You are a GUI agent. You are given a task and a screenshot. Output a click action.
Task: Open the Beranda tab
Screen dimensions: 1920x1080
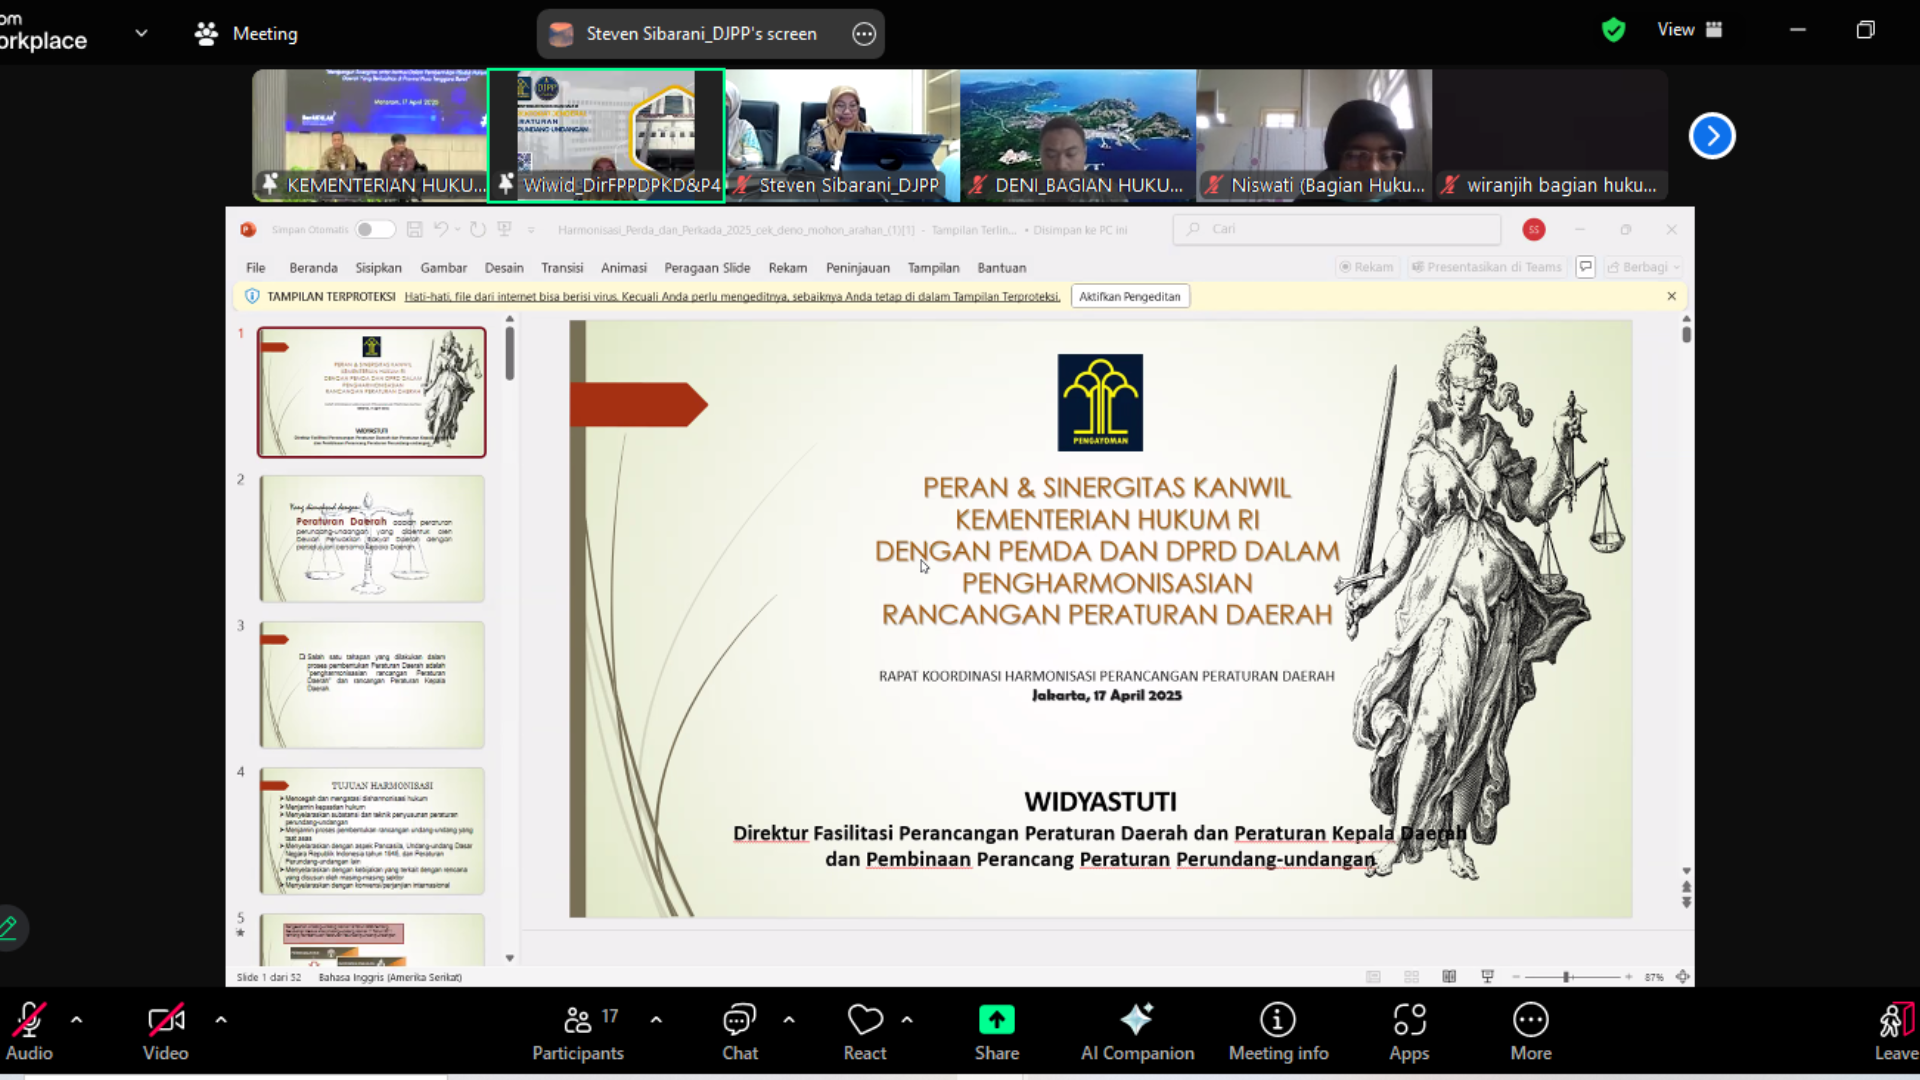pos(313,268)
